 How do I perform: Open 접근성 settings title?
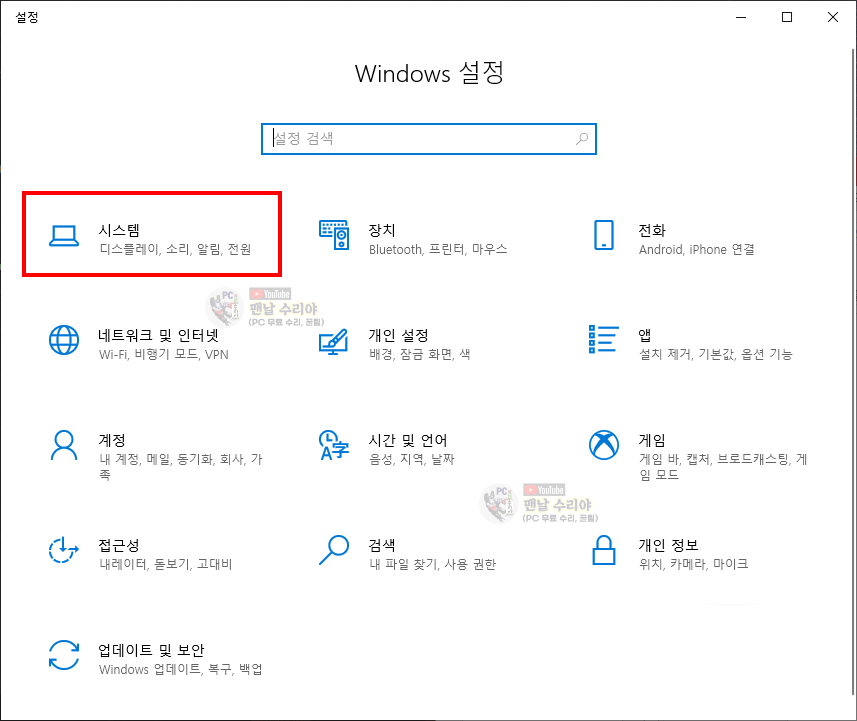point(119,545)
